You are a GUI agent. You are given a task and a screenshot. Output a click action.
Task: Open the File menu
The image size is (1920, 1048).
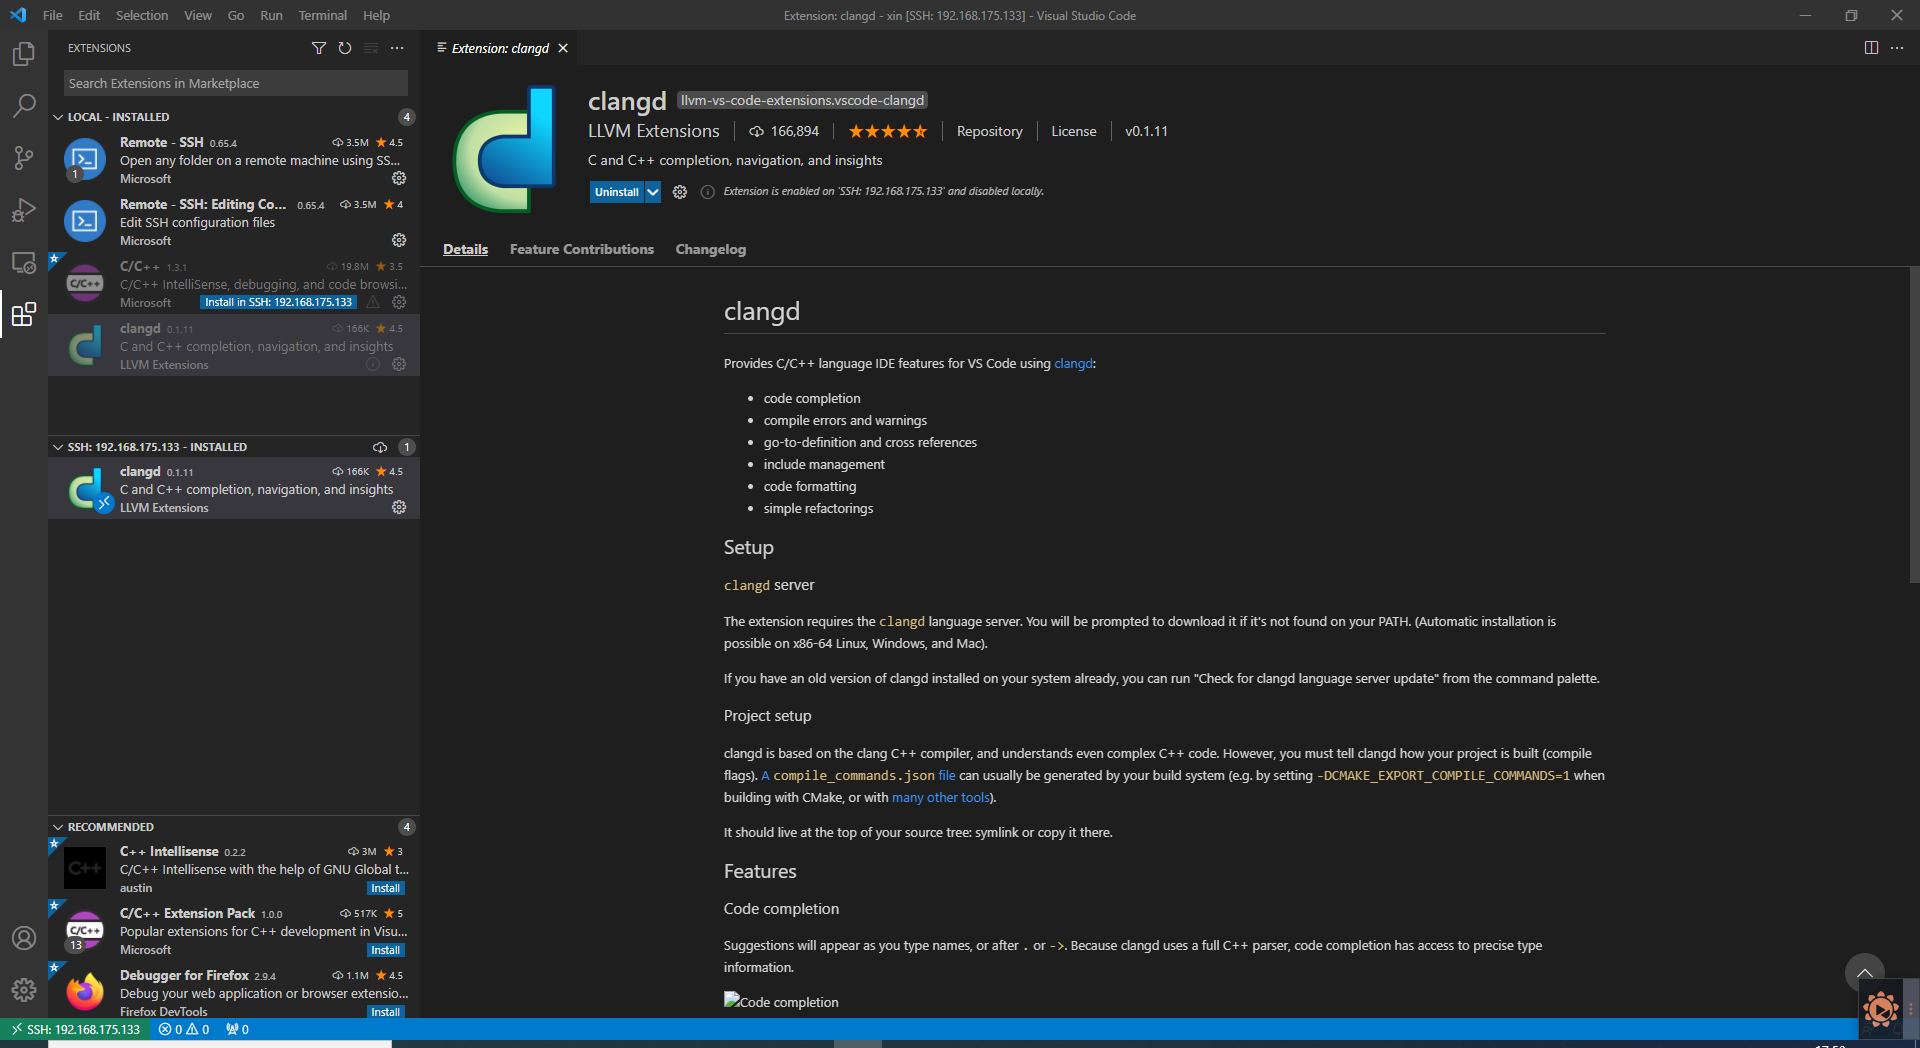click(53, 15)
